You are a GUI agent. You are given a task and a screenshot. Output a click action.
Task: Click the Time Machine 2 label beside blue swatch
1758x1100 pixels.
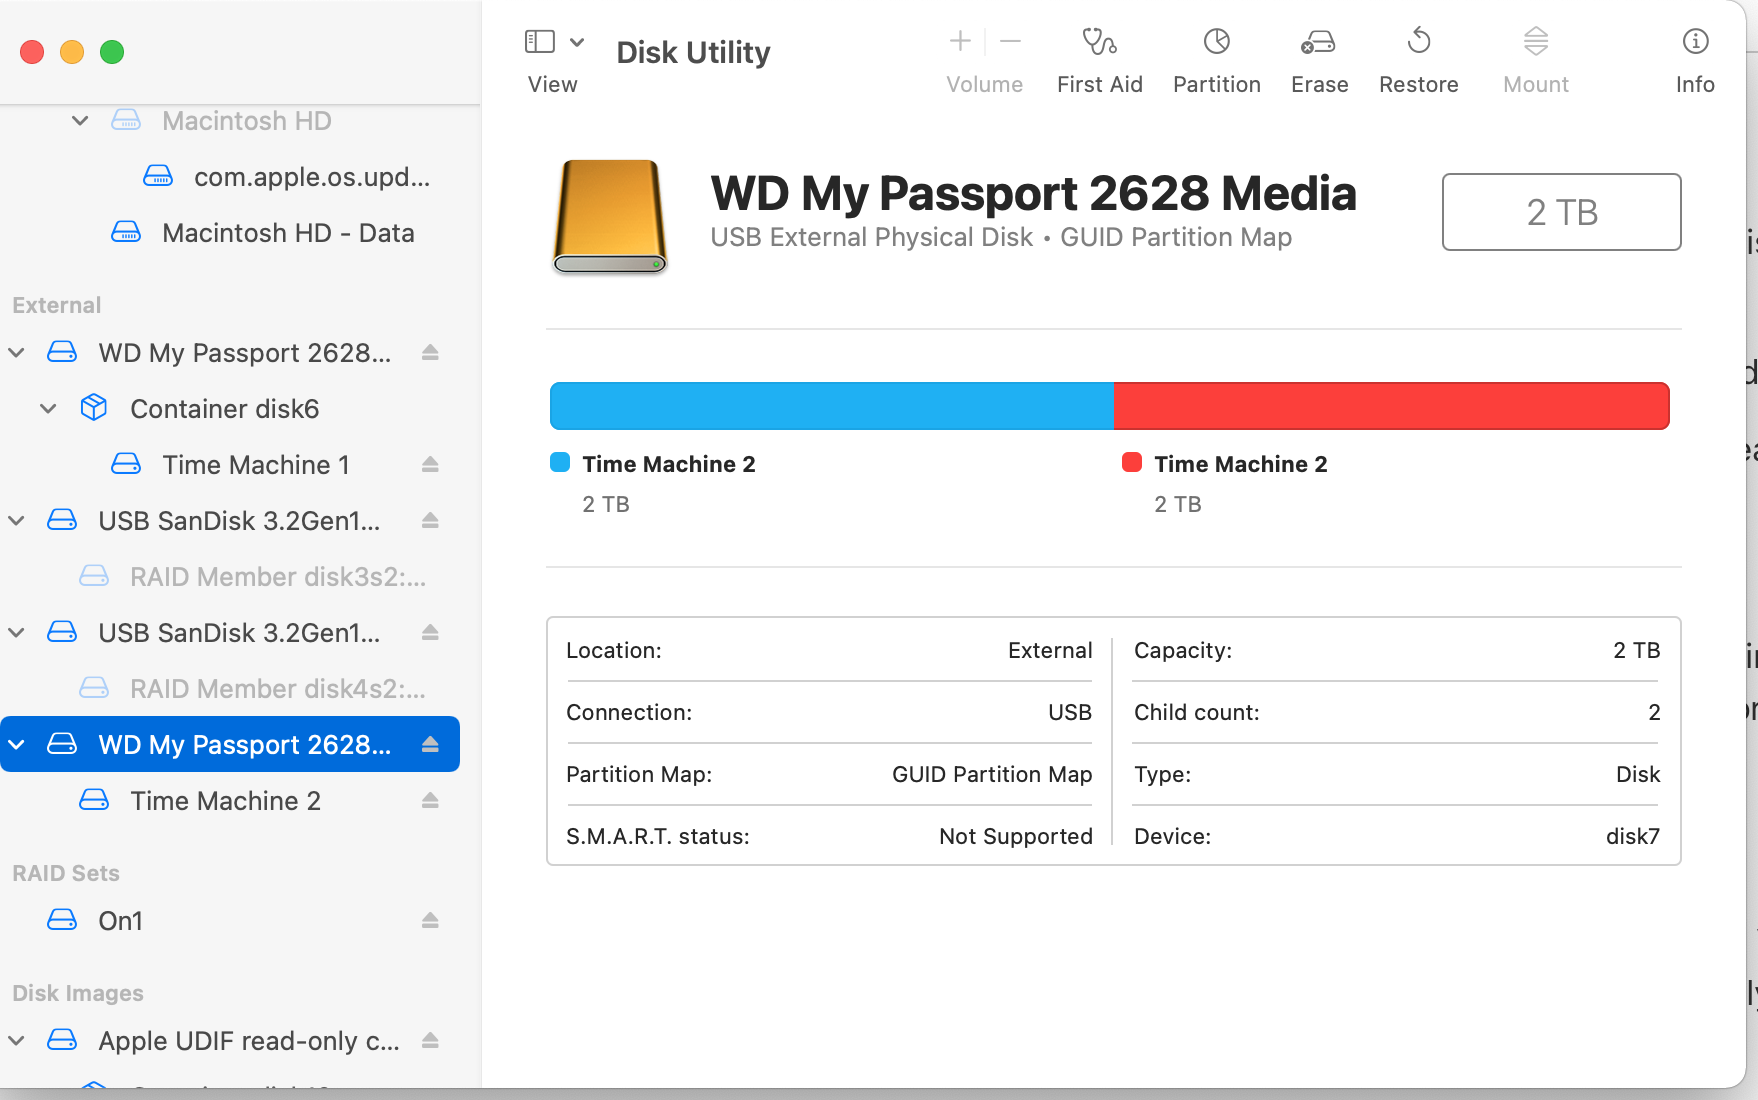[x=669, y=464]
